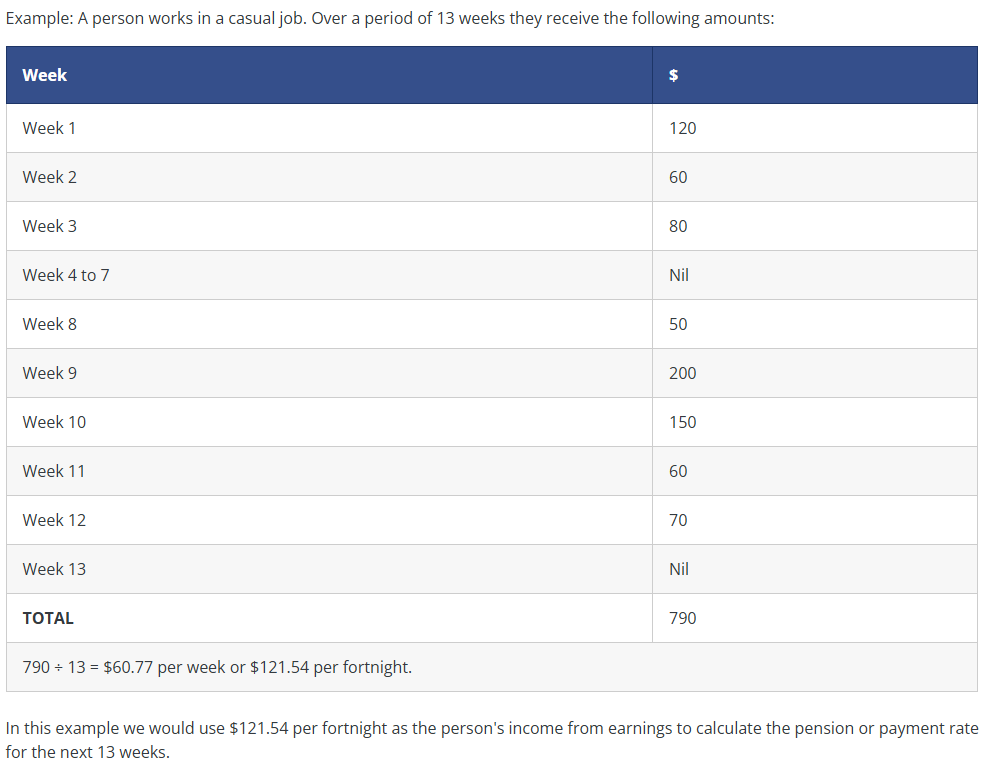This screenshot has height=765, width=995.
Task: Click the 200 amount cell
Action: pyautogui.click(x=682, y=373)
